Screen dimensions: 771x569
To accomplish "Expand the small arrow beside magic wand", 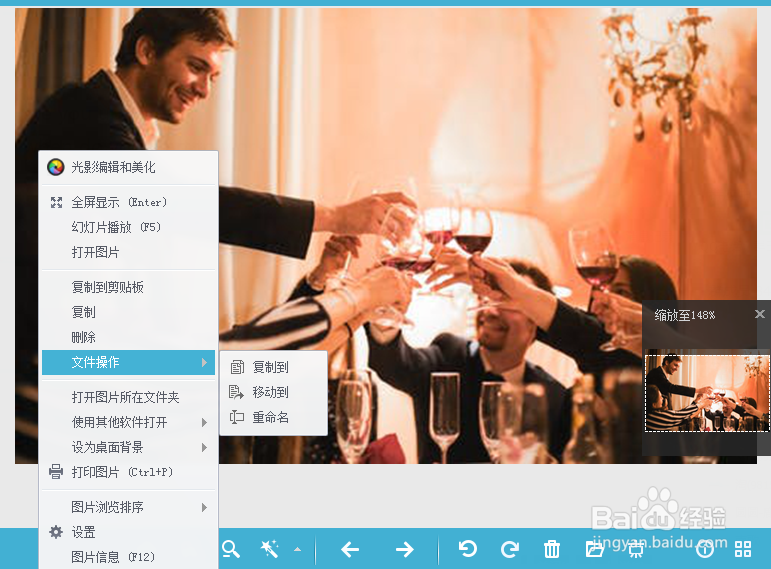I will (x=297, y=549).
